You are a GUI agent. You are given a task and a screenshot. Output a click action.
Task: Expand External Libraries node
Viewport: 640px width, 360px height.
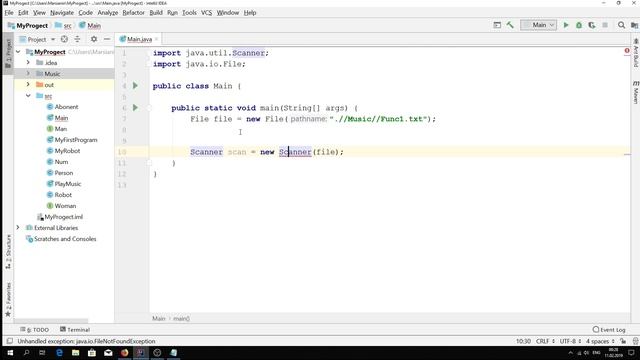18,228
